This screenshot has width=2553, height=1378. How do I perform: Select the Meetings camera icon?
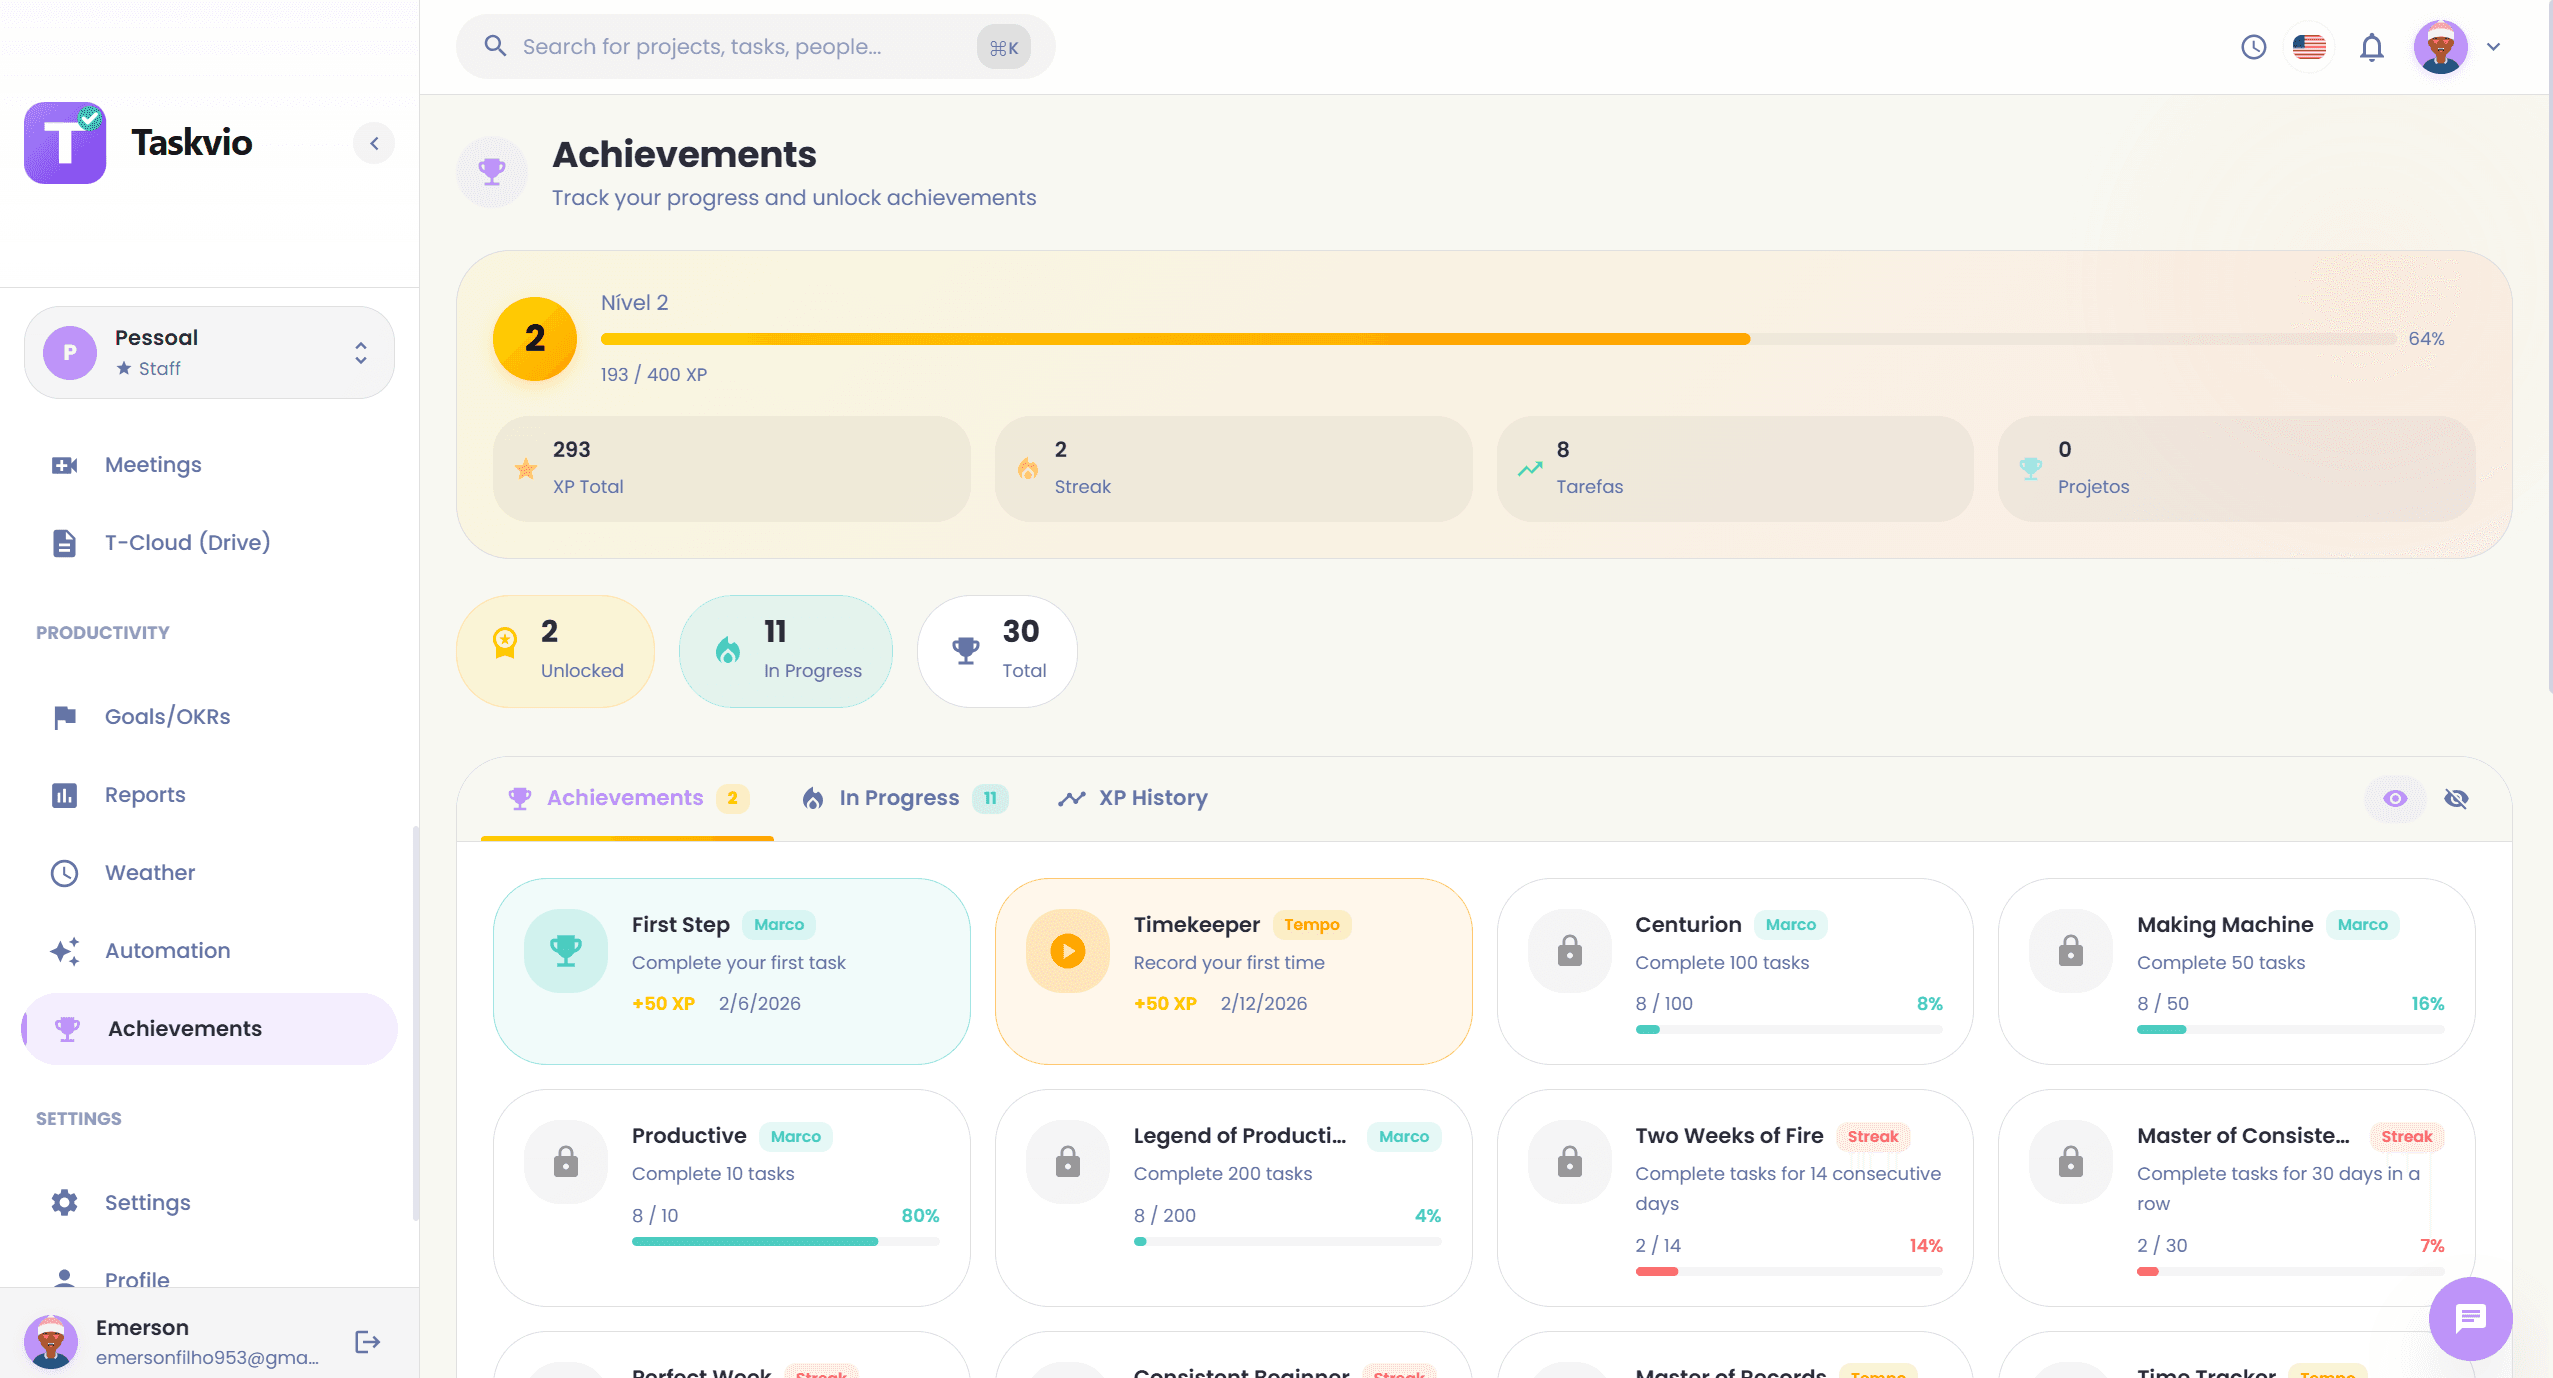64,464
